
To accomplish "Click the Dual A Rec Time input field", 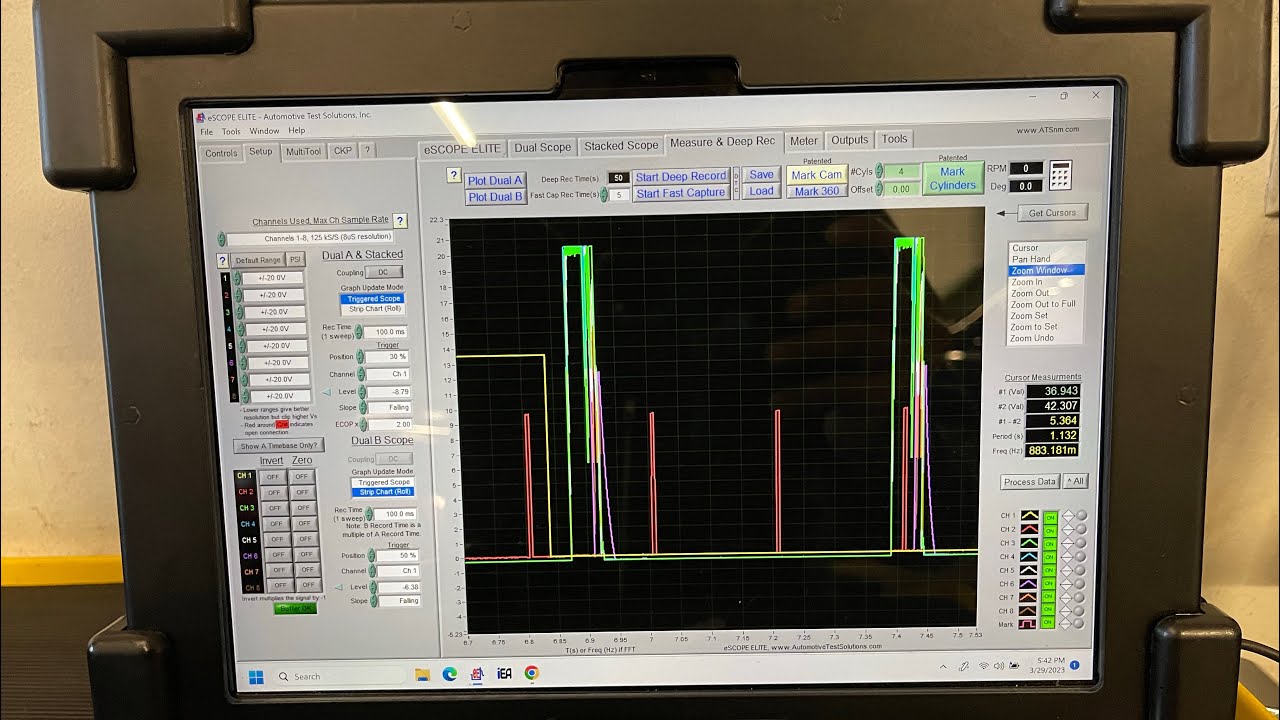I will point(385,331).
